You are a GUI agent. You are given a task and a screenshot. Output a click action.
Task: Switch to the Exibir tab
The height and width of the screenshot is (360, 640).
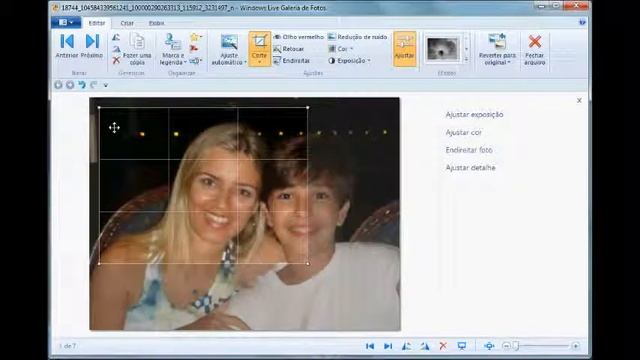point(156,23)
